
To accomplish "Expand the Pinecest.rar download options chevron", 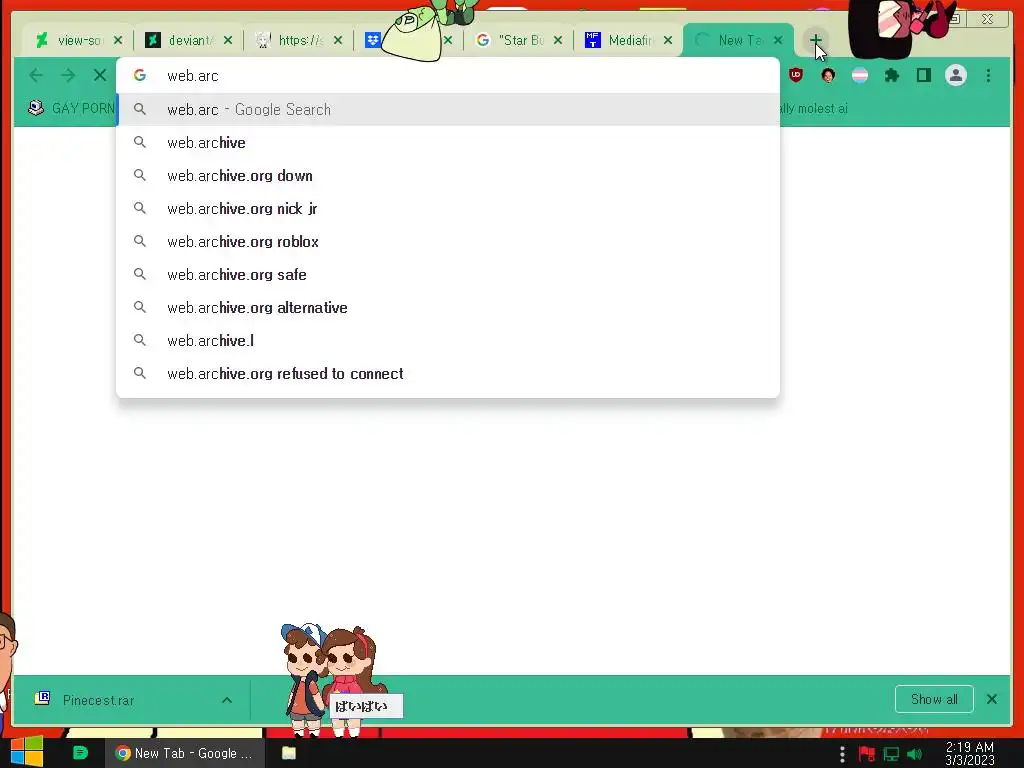I will (227, 700).
